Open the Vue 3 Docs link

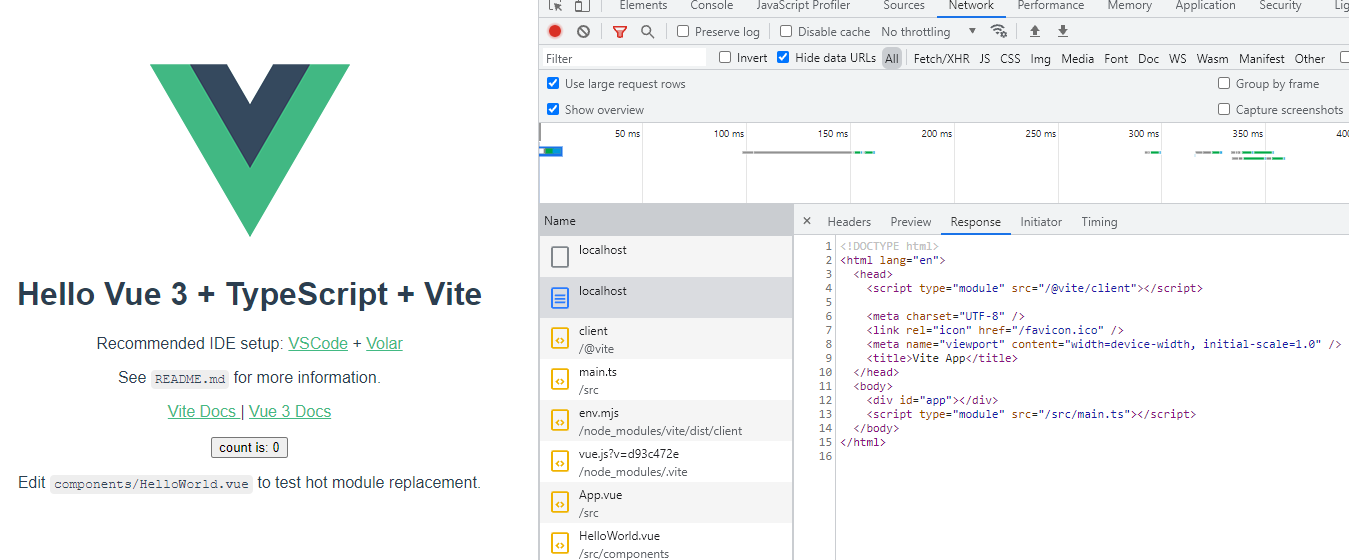(x=290, y=411)
